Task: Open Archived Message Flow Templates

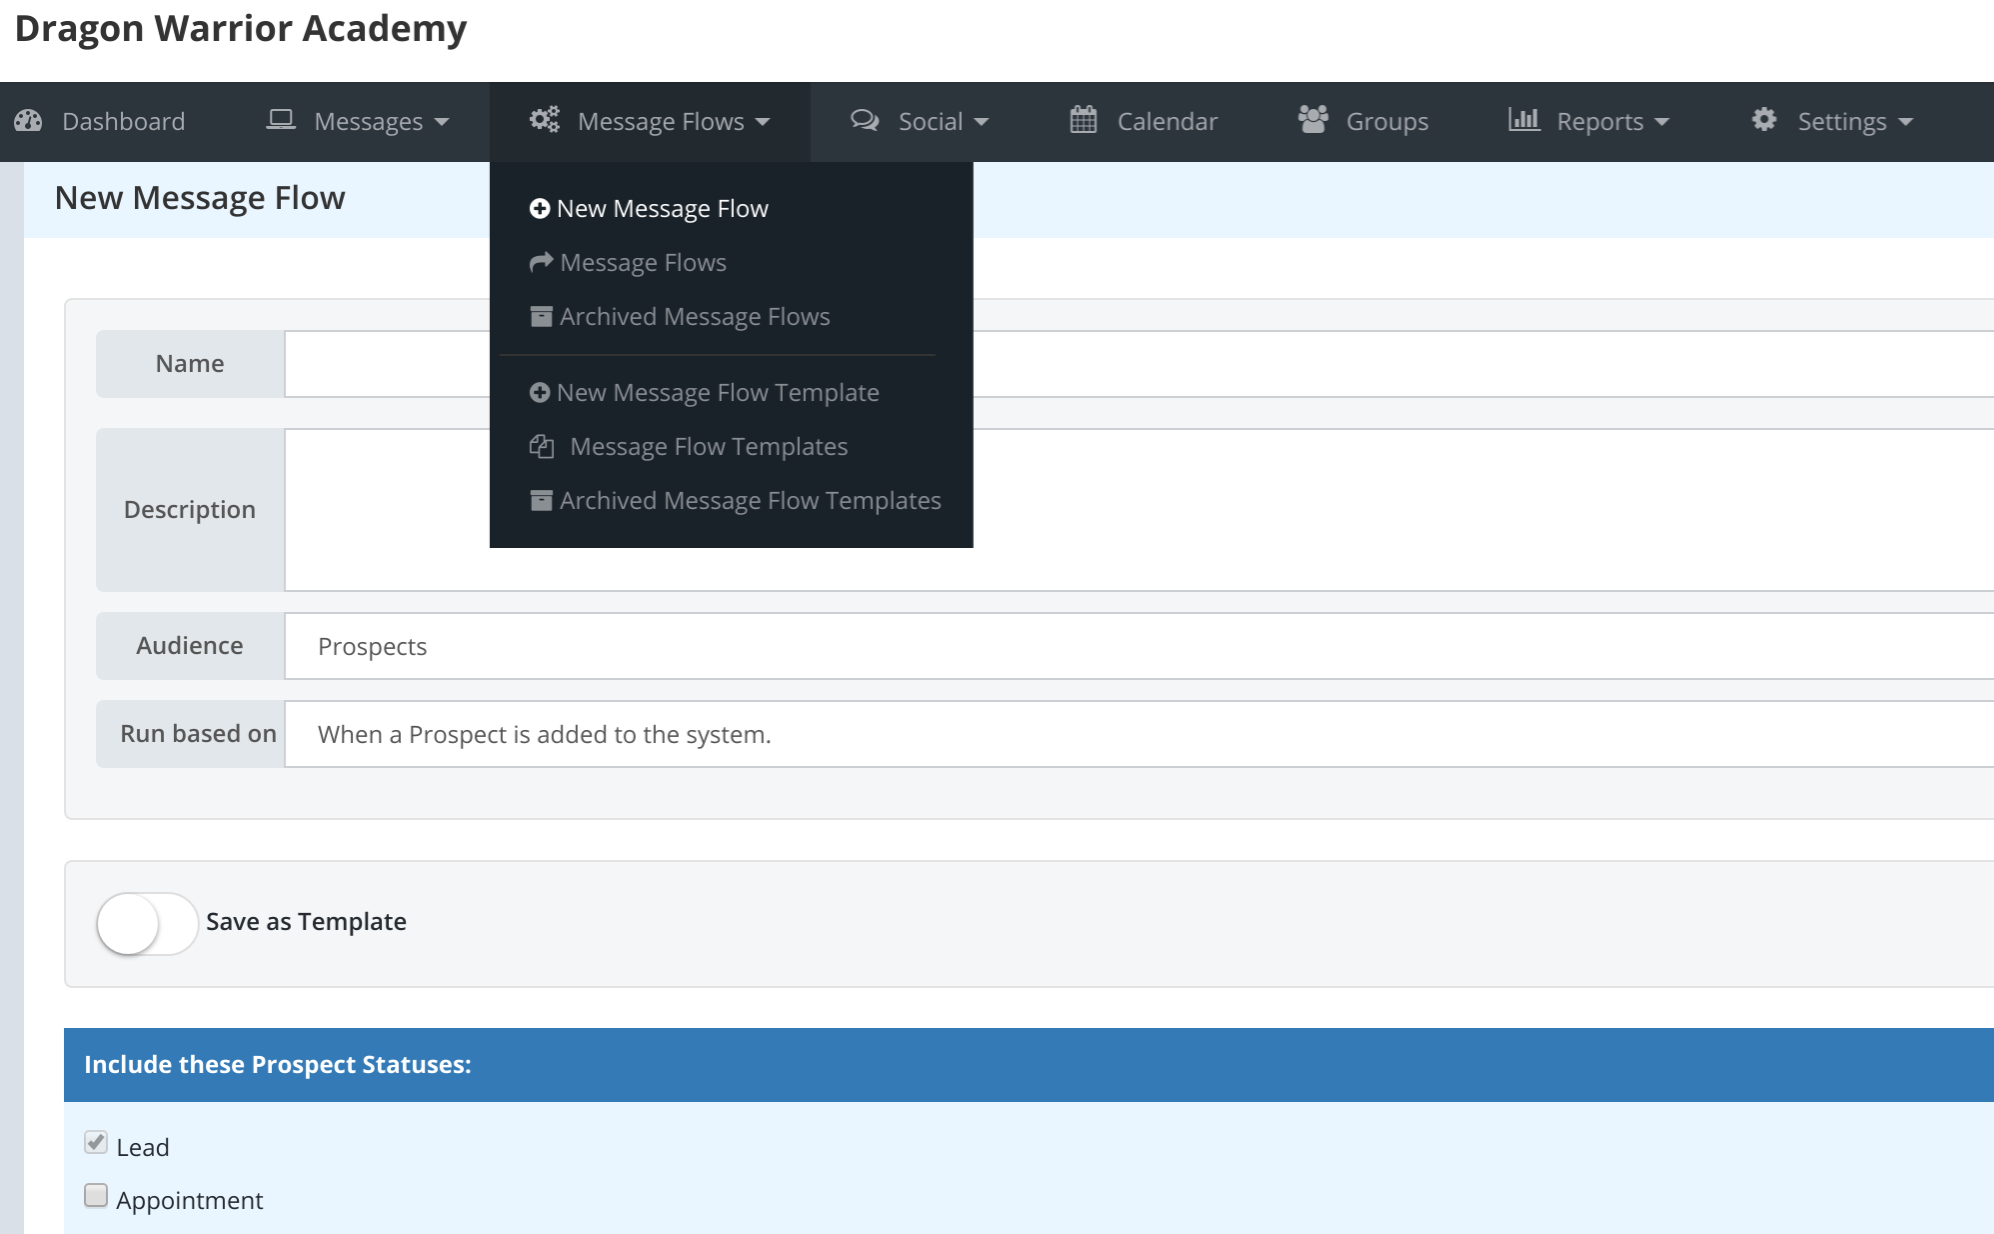Action: point(749,501)
